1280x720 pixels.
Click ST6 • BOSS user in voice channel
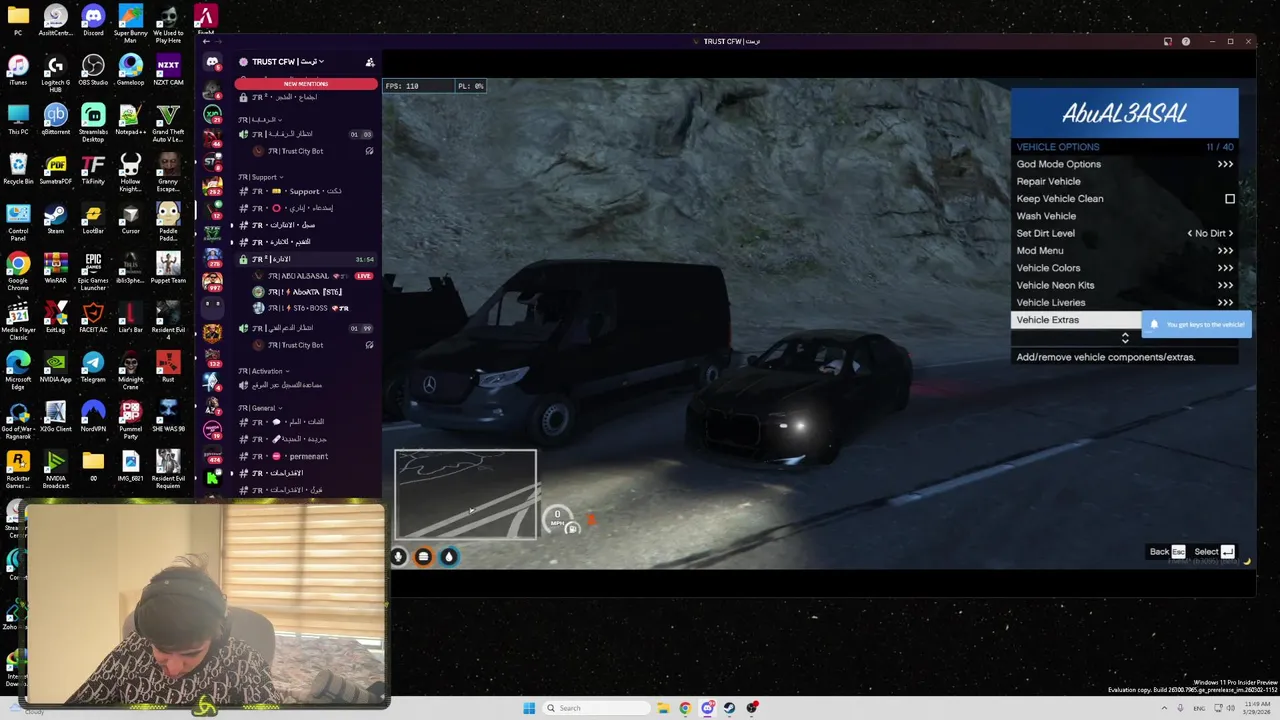[x=310, y=308]
